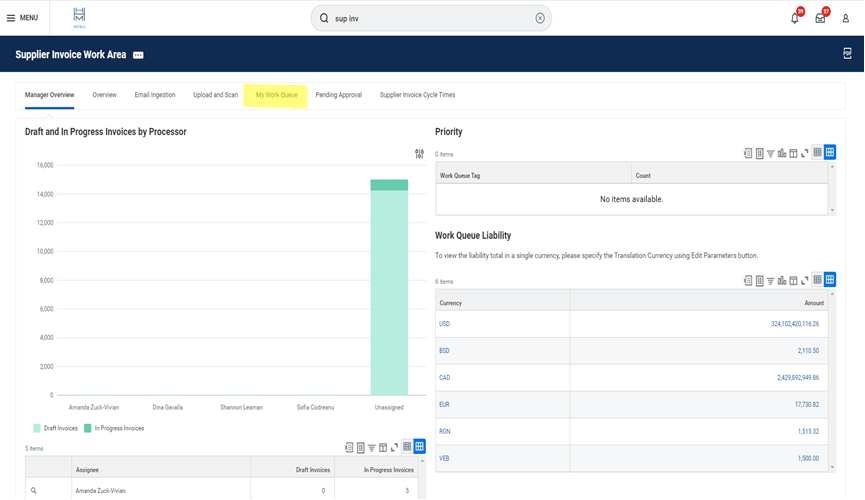Viewport: 865px width, 500px height.
Task: Open the RON currency link
Action: [445, 432]
